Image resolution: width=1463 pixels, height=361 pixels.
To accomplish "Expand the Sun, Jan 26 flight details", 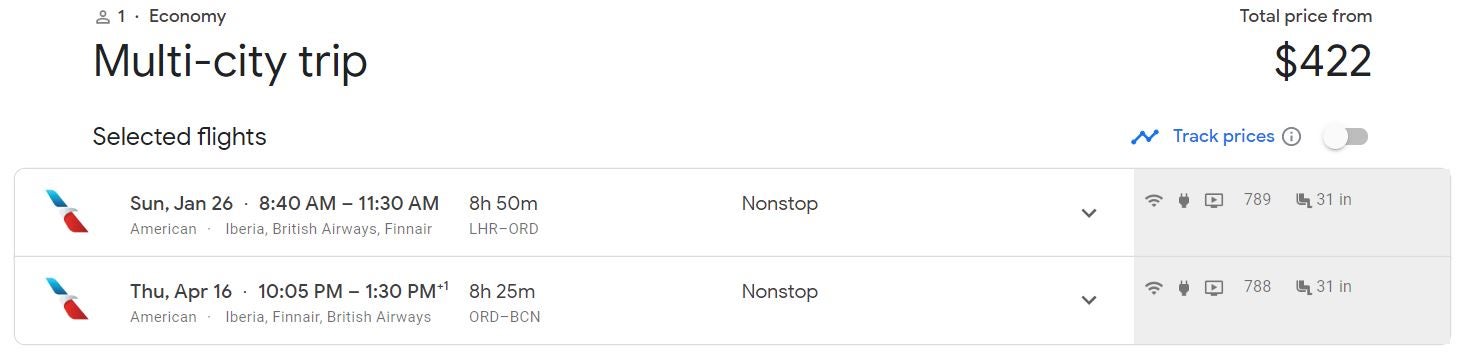I will 1089,213.
